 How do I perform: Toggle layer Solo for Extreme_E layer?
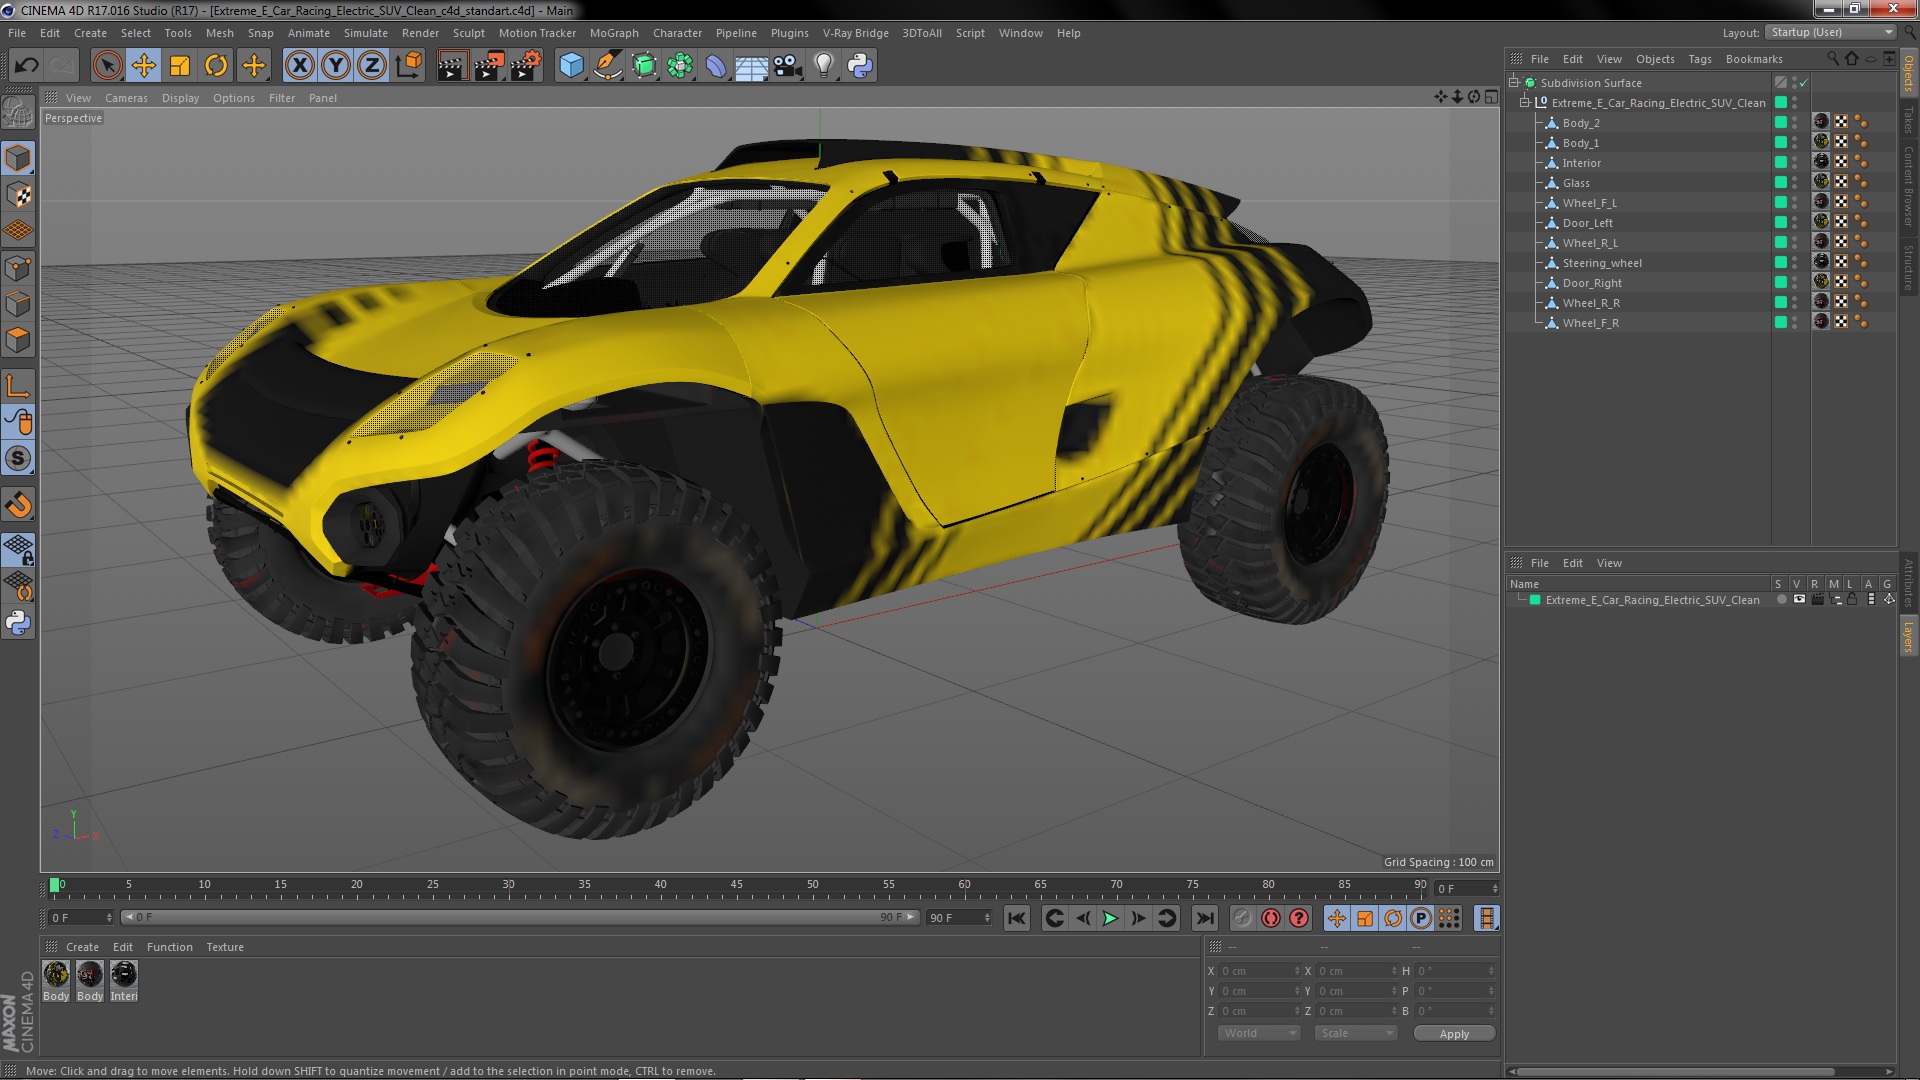point(1781,600)
